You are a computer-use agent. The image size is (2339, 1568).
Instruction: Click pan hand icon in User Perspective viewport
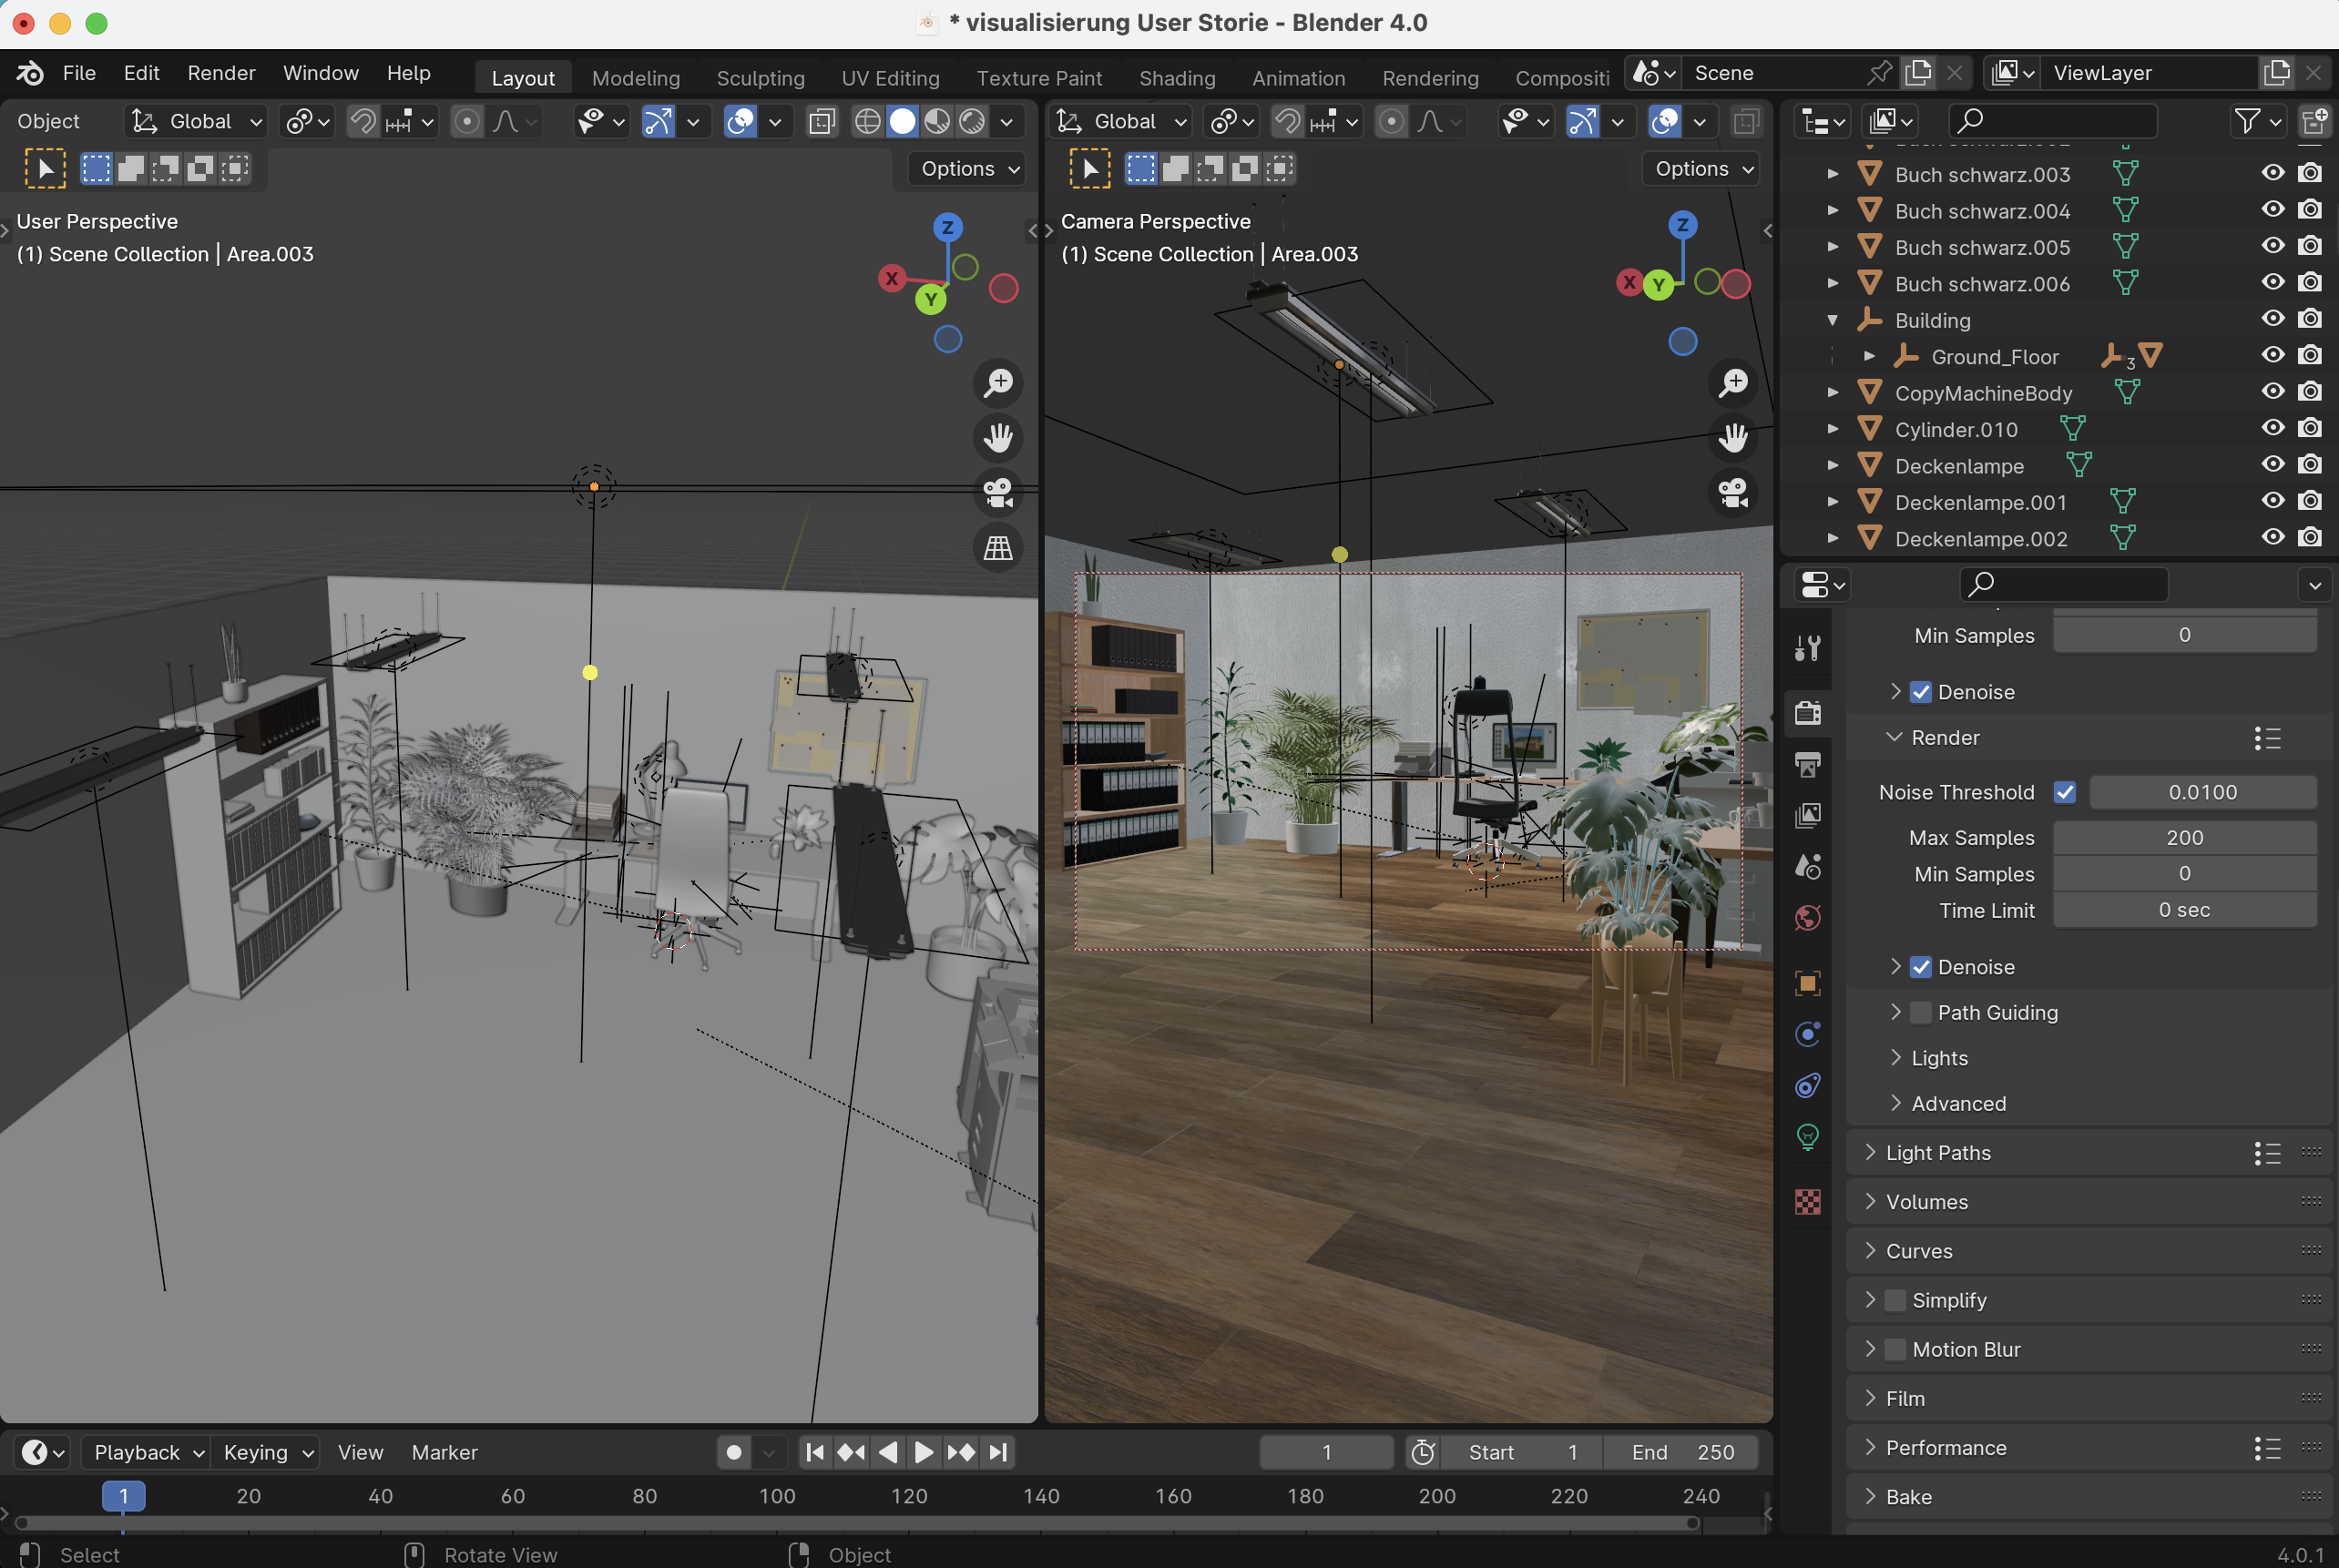[998, 438]
